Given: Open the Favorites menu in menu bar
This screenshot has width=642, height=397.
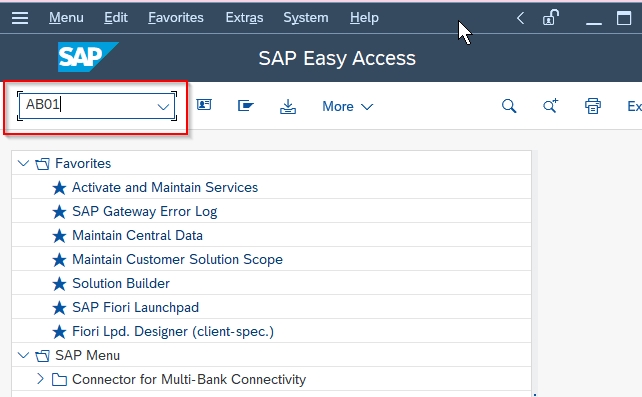Looking at the screenshot, I should 176,18.
